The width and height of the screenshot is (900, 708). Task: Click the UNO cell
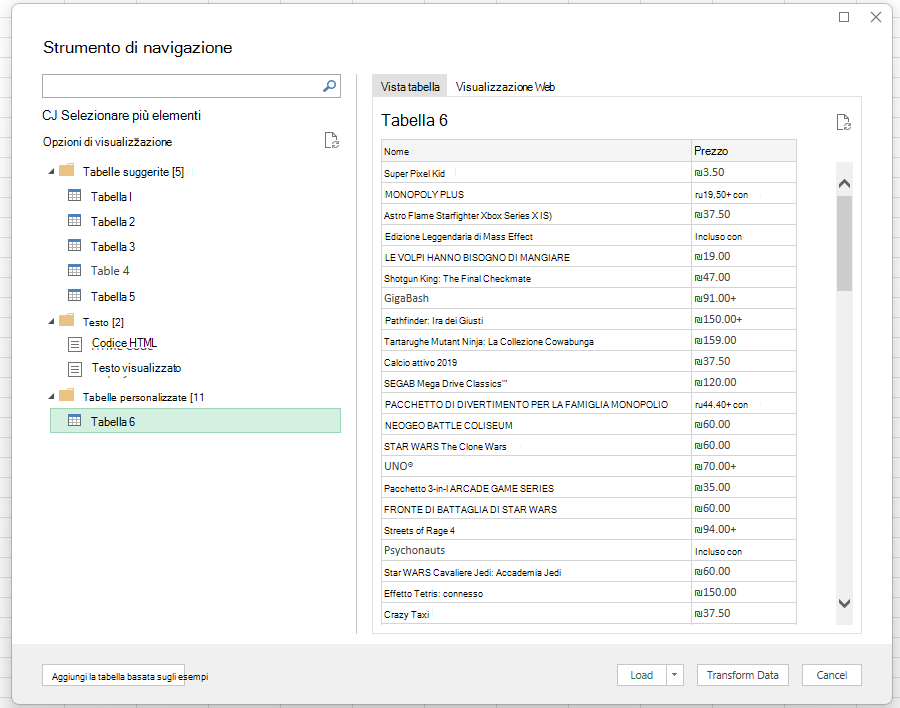536,467
